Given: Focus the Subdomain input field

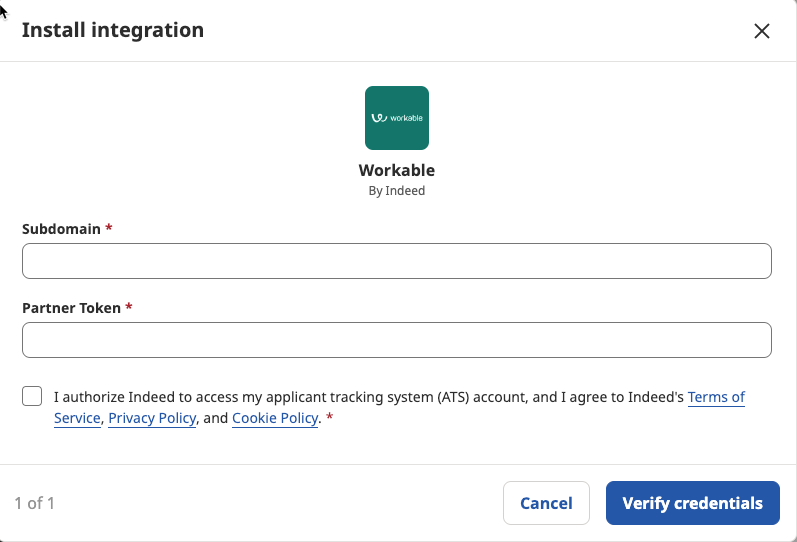Looking at the screenshot, I should point(397,261).
